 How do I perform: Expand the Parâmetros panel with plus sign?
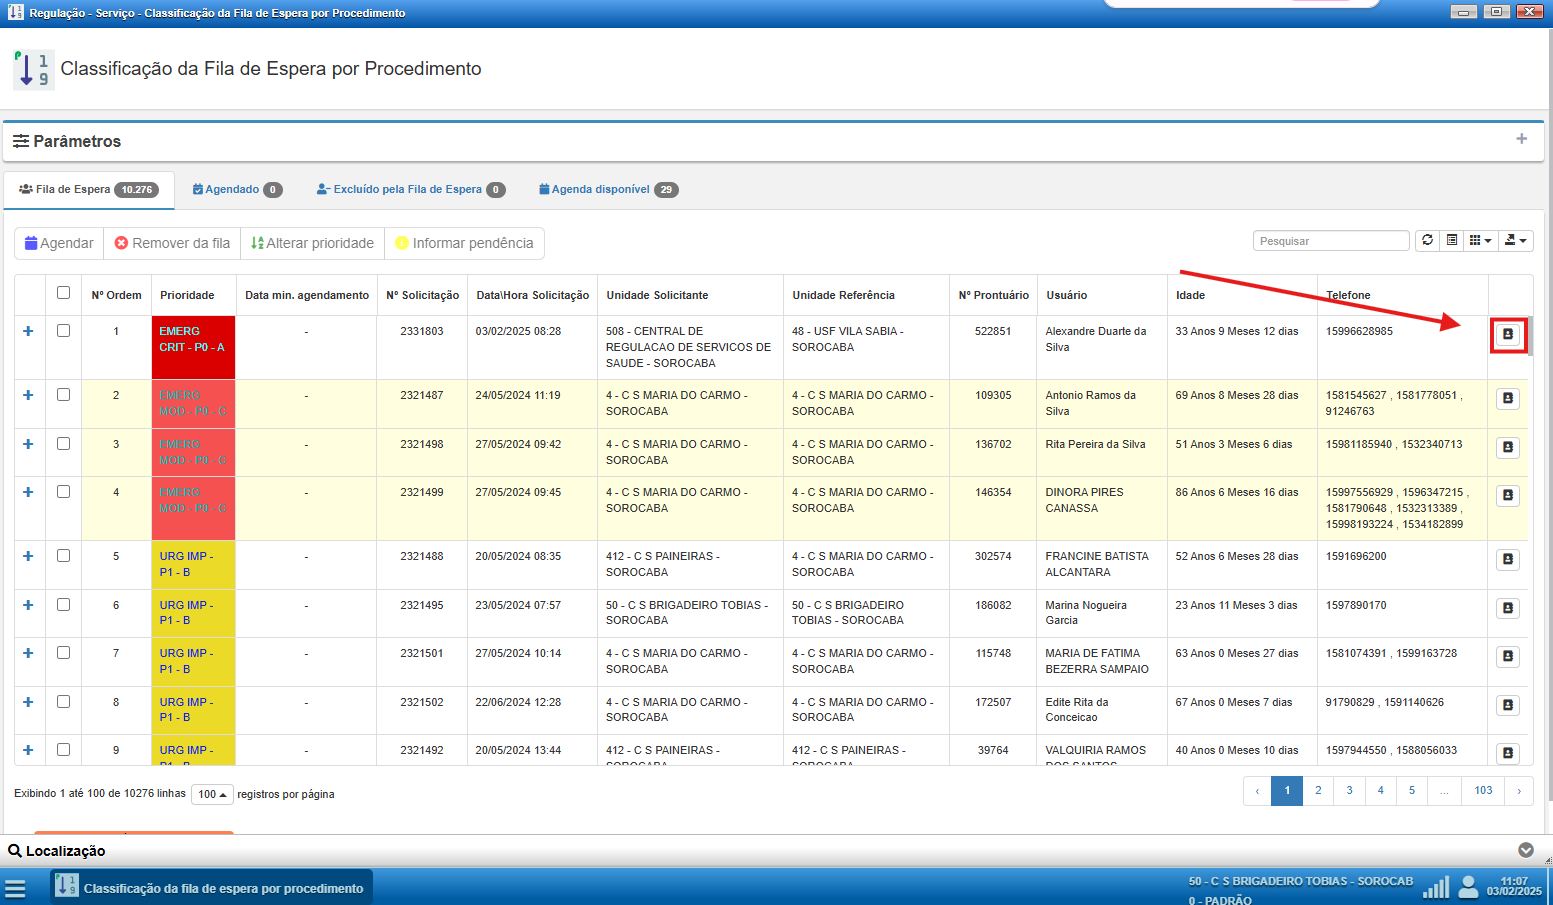(x=1521, y=139)
